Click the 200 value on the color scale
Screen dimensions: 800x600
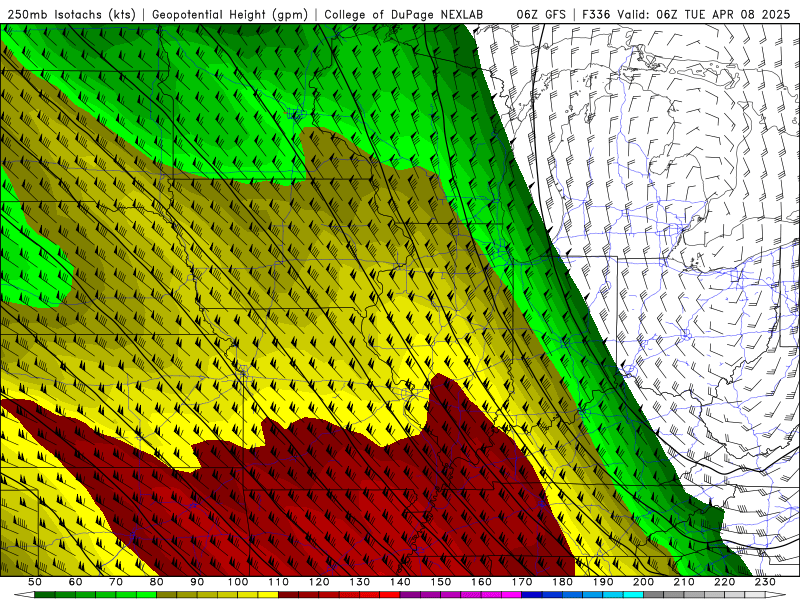643,582
